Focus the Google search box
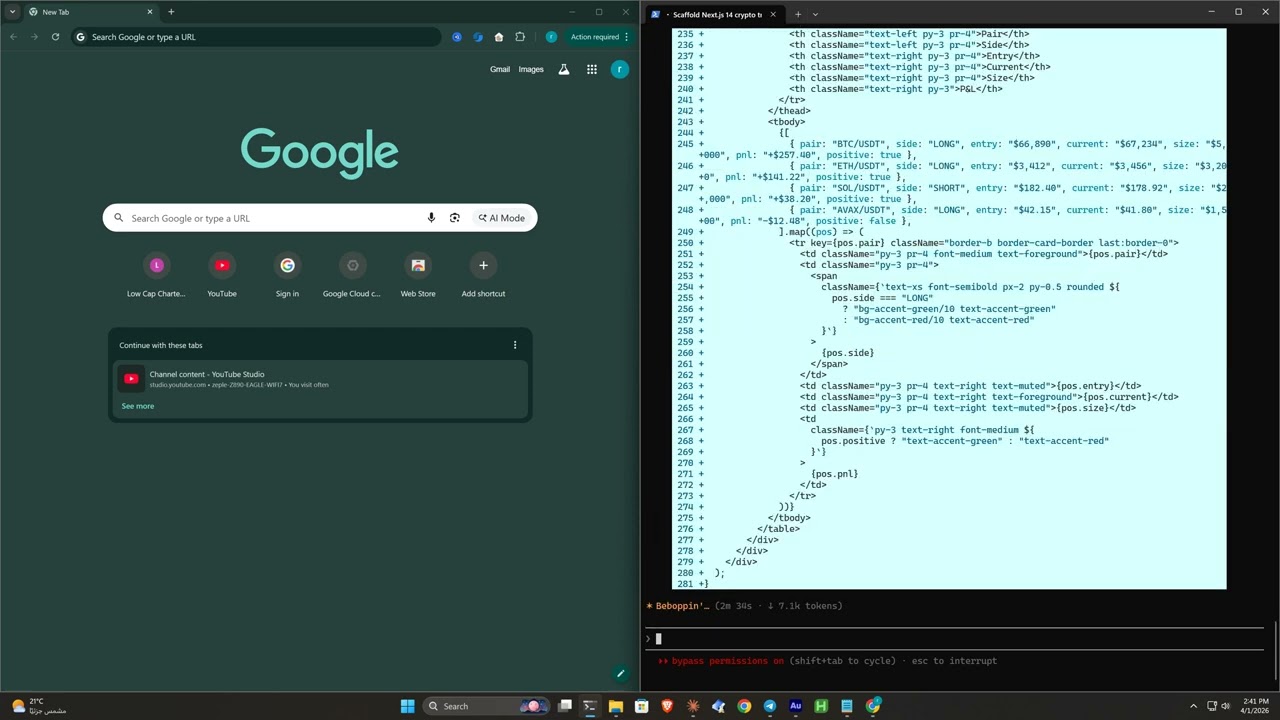Screen dimensions: 1280x720 (320, 218)
